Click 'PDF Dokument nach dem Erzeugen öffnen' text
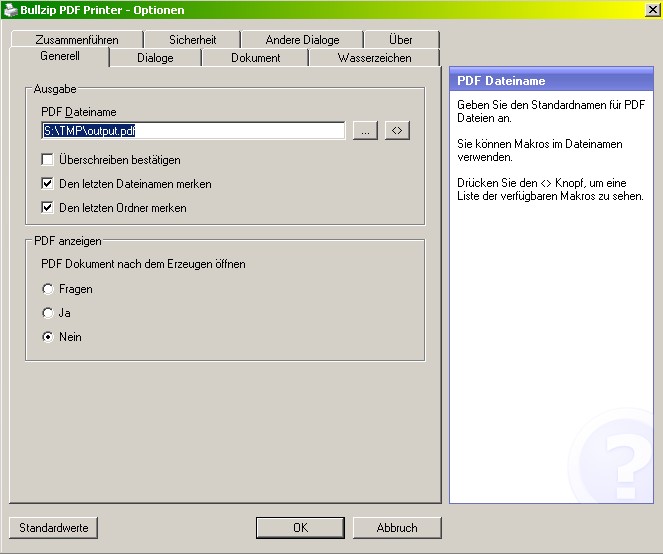This screenshot has width=663, height=554. 143,264
